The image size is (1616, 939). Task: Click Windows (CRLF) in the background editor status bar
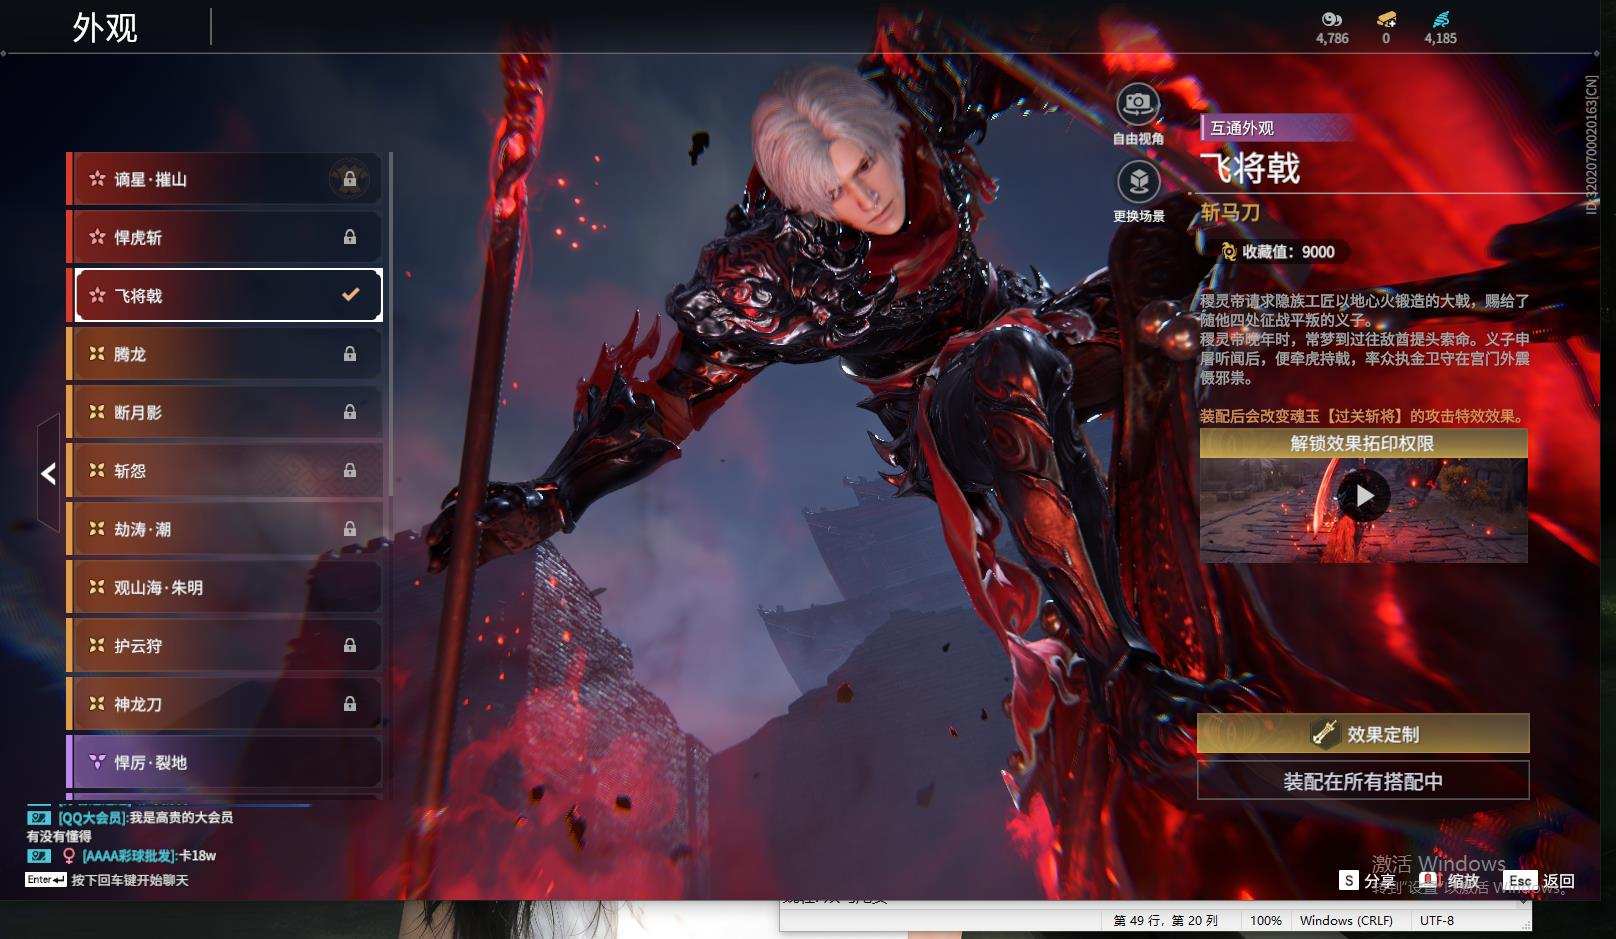1346,920
